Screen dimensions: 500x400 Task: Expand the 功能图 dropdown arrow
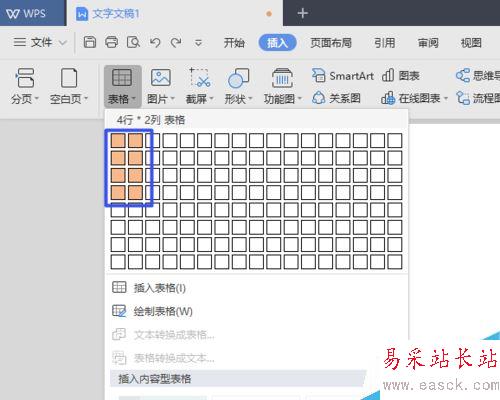299,99
